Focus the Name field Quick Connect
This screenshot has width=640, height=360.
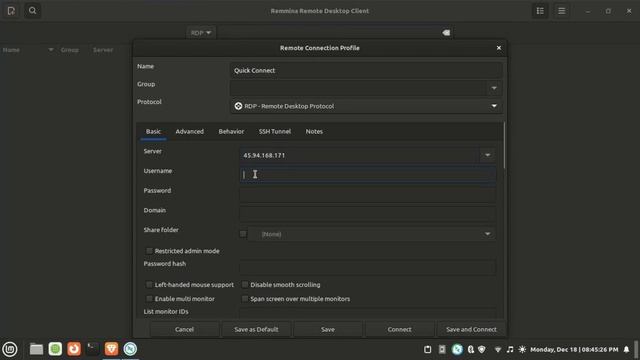click(x=367, y=71)
